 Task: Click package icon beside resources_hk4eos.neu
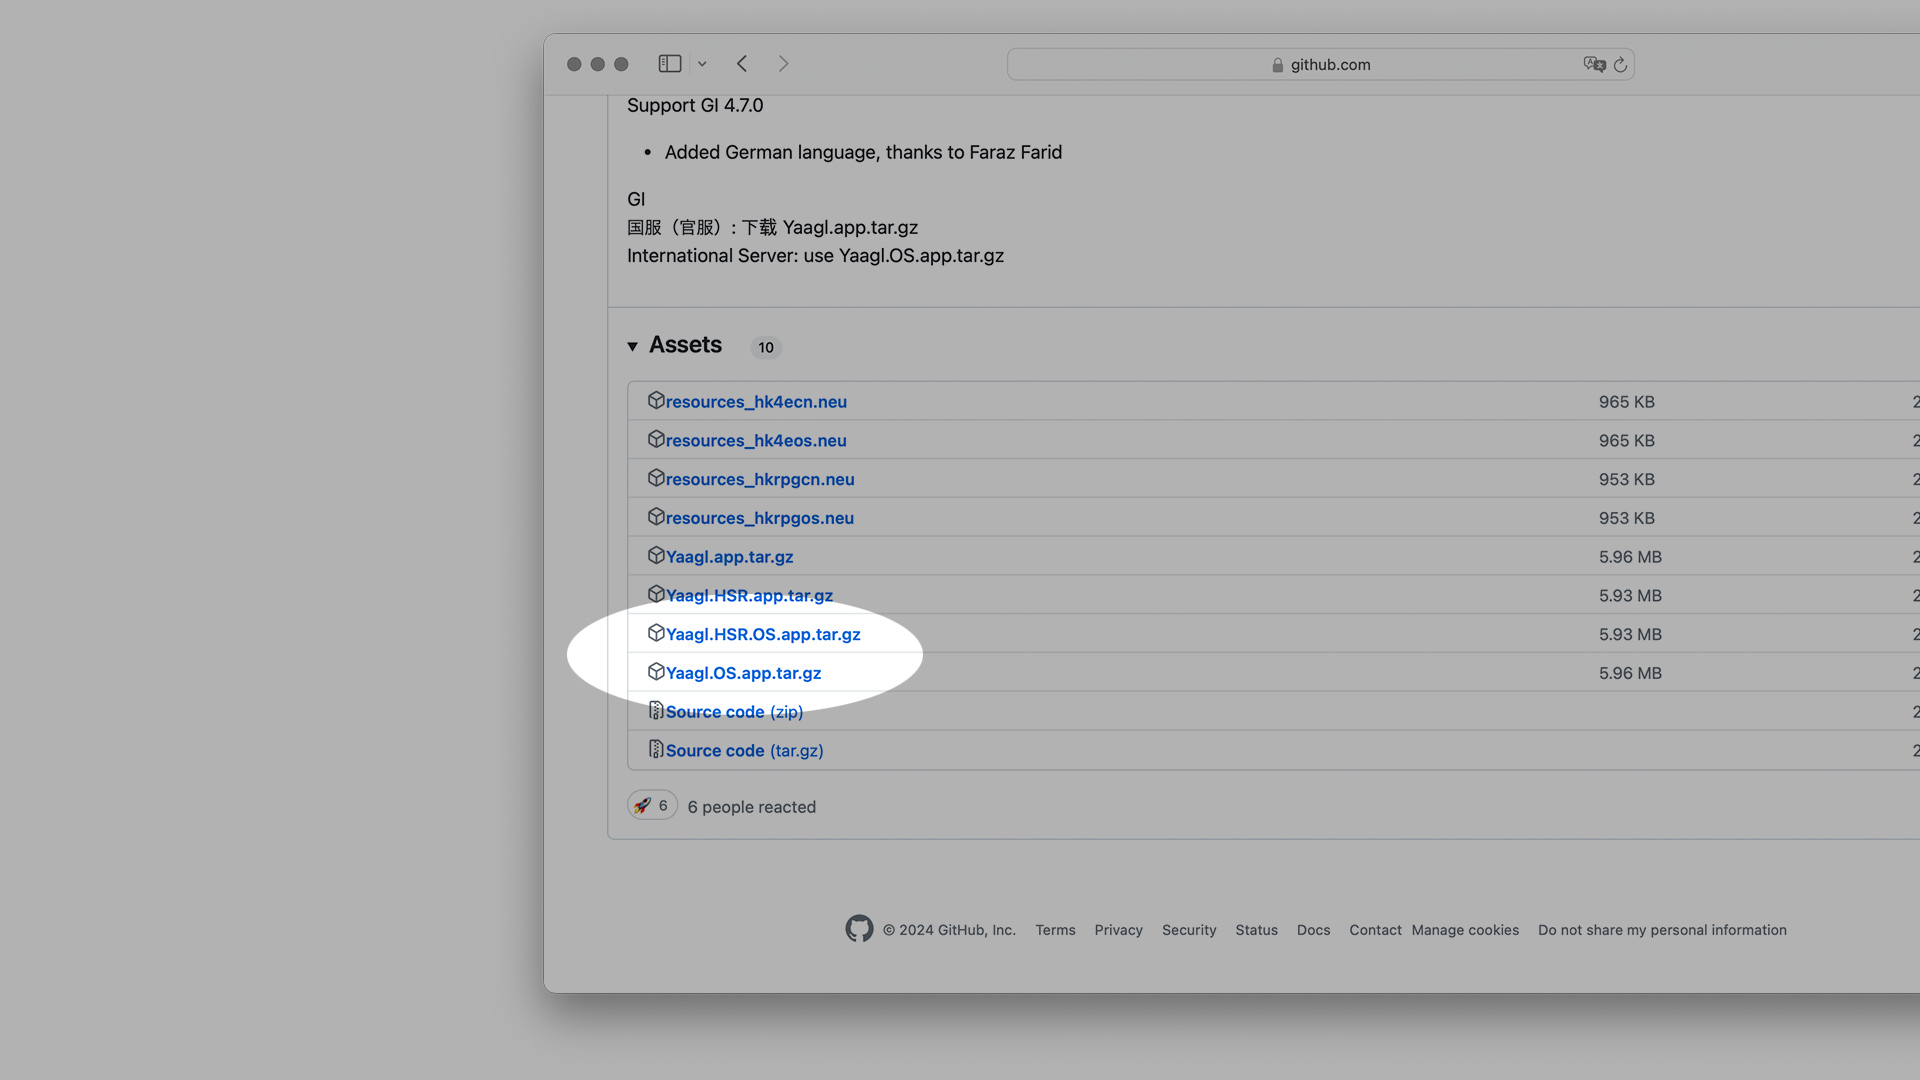[x=656, y=439]
